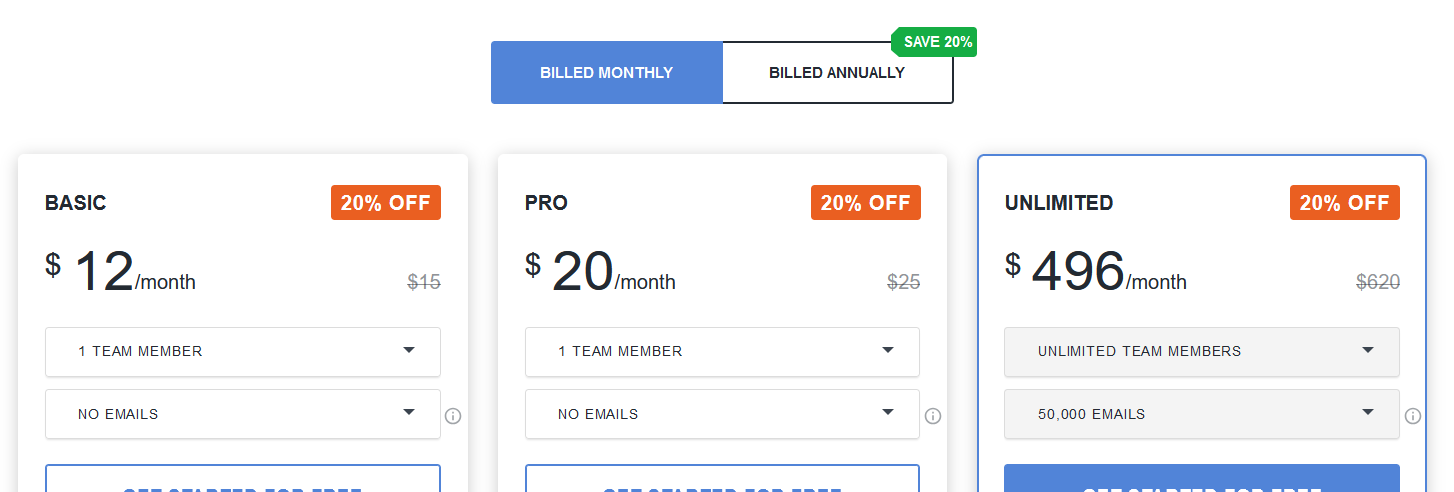Viewport: 1454px width, 492px height.
Task: Click the Pro plan 20% OFF badge
Action: tap(866, 203)
